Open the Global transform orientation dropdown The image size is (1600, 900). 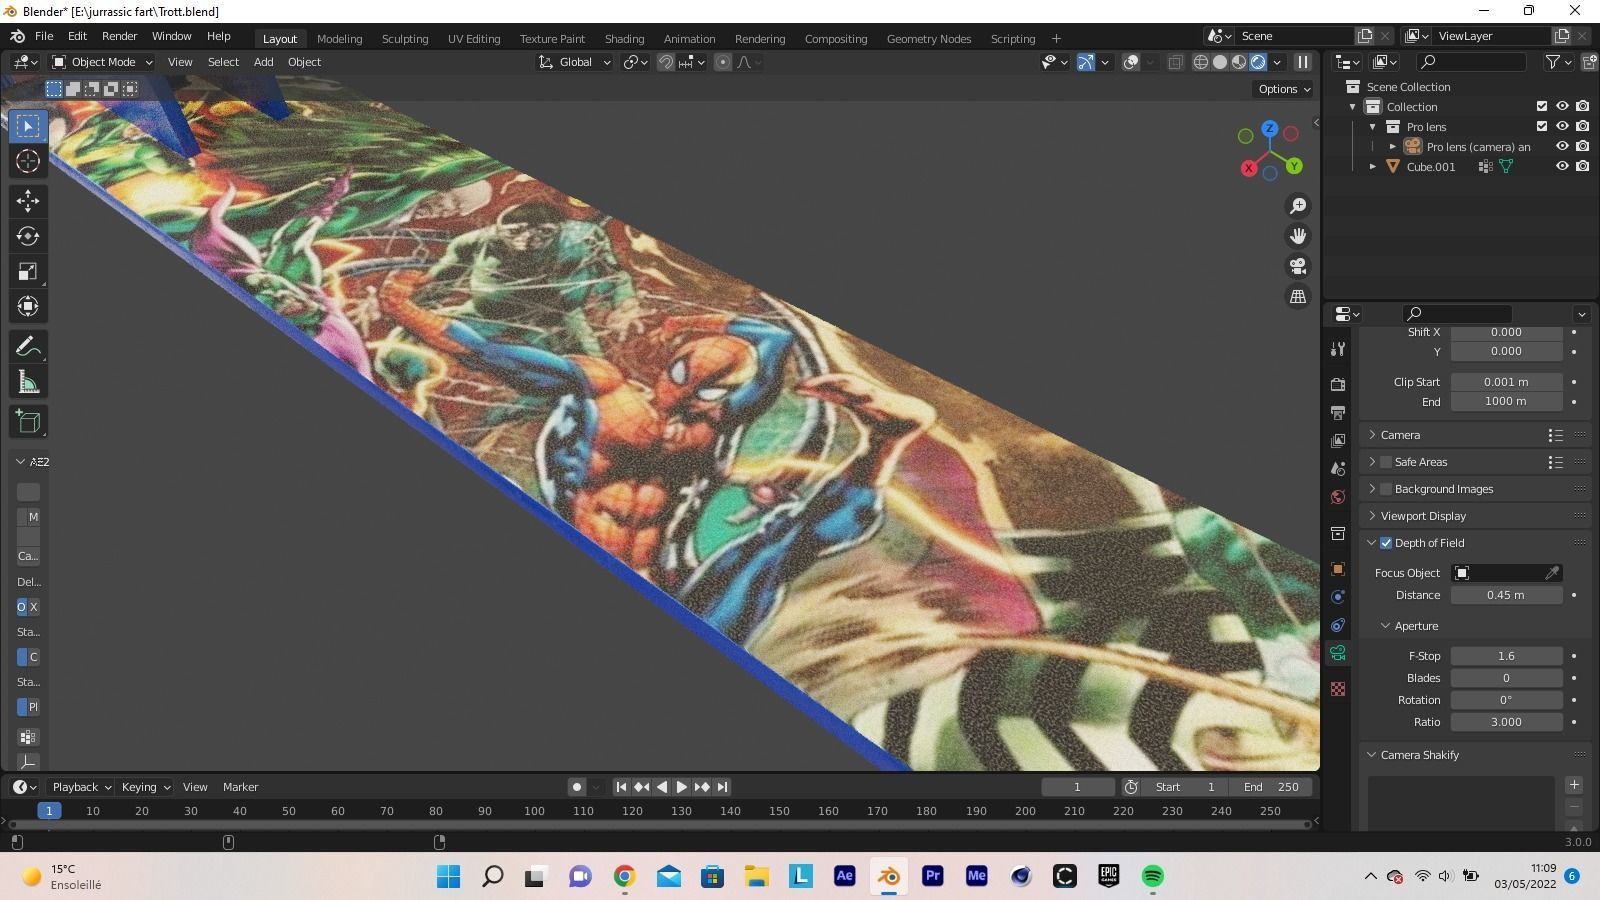574,62
